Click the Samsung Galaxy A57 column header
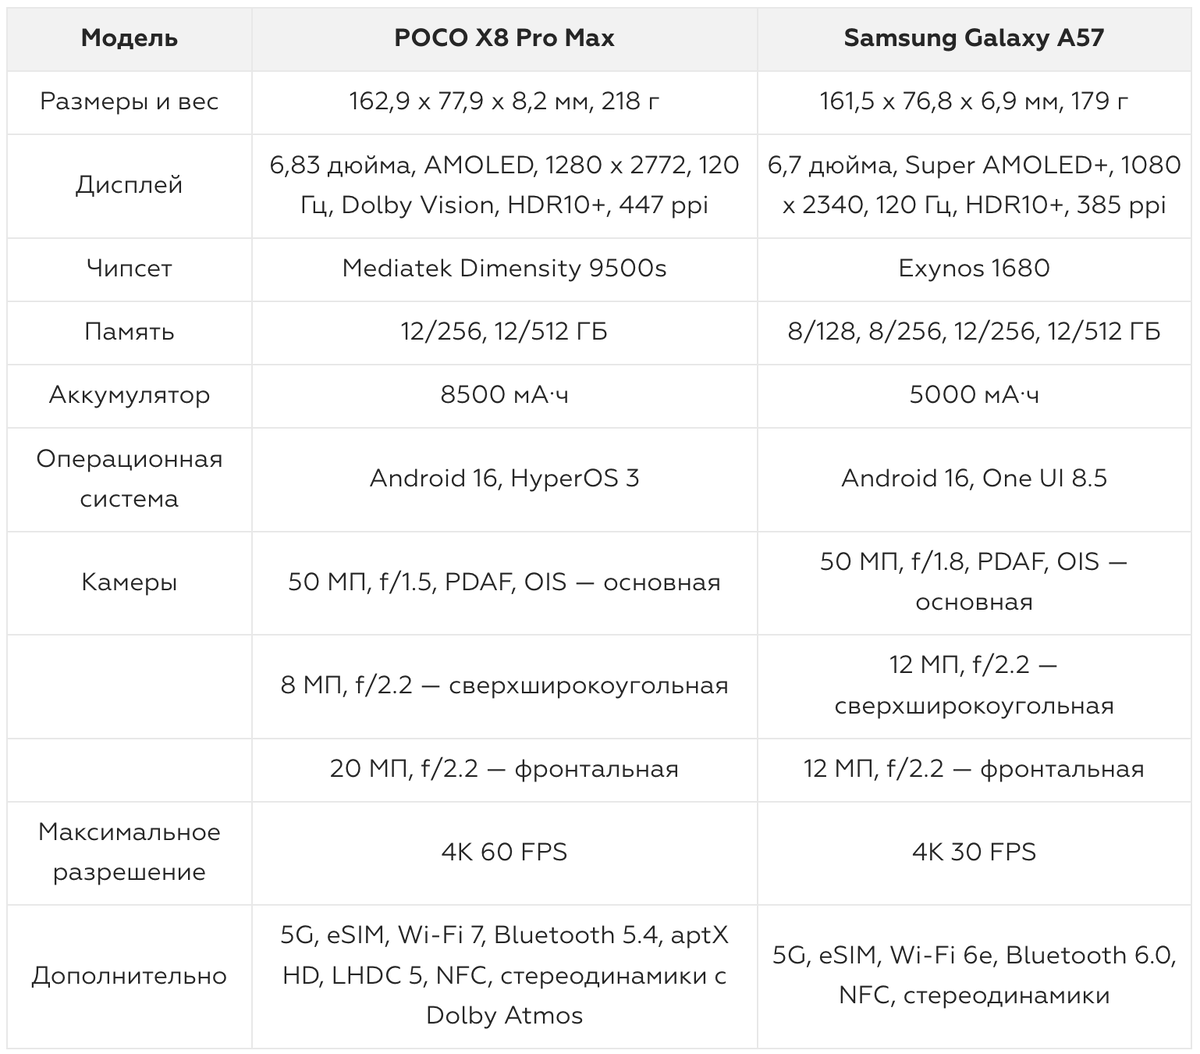The width and height of the screenshot is (1200, 1054). pos(974,38)
